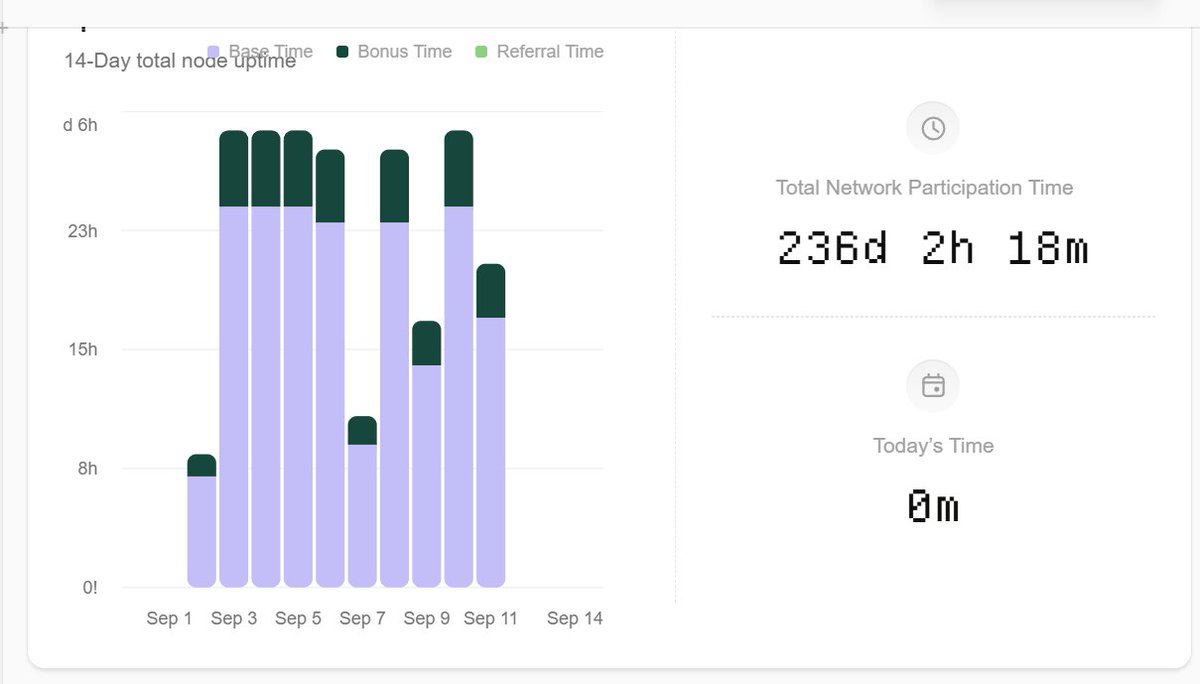Click the clock icon above Total Network Participation Time
The height and width of the screenshot is (684, 1200).
[x=933, y=128]
